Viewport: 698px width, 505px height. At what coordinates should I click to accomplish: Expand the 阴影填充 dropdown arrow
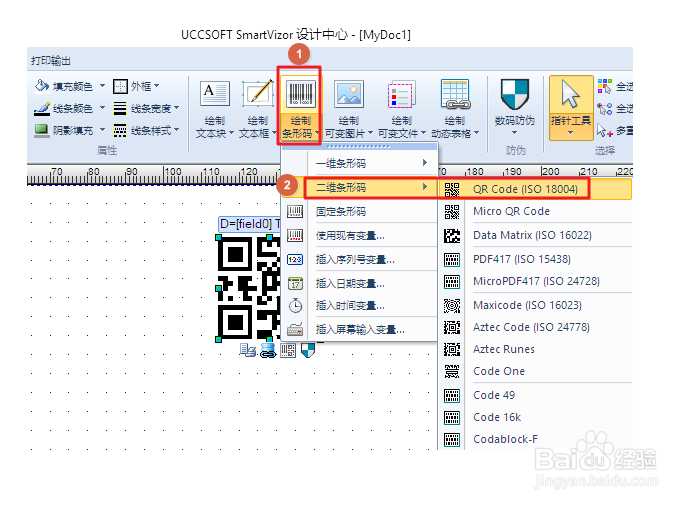(x=102, y=130)
